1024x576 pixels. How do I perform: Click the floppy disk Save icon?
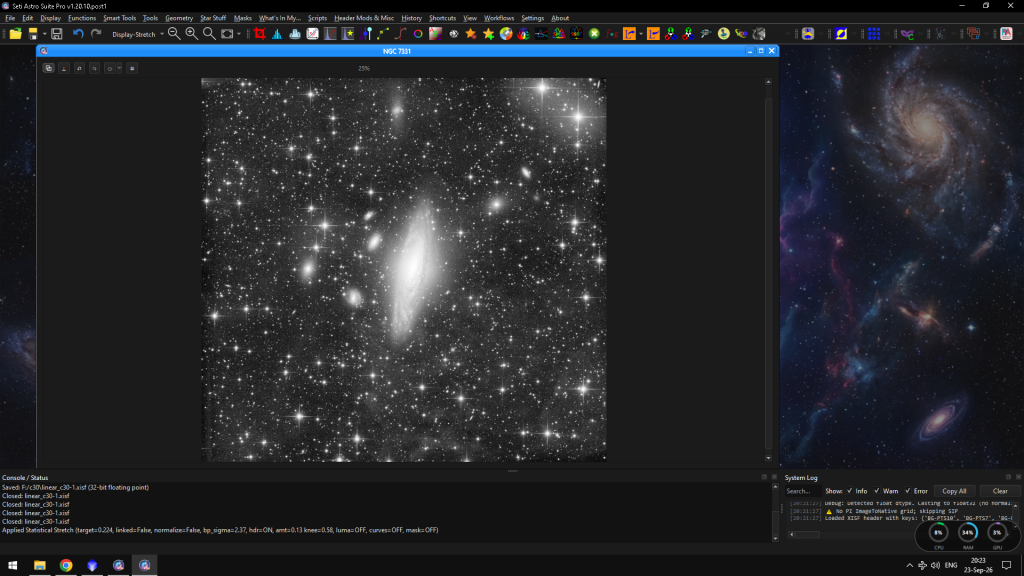[57, 34]
